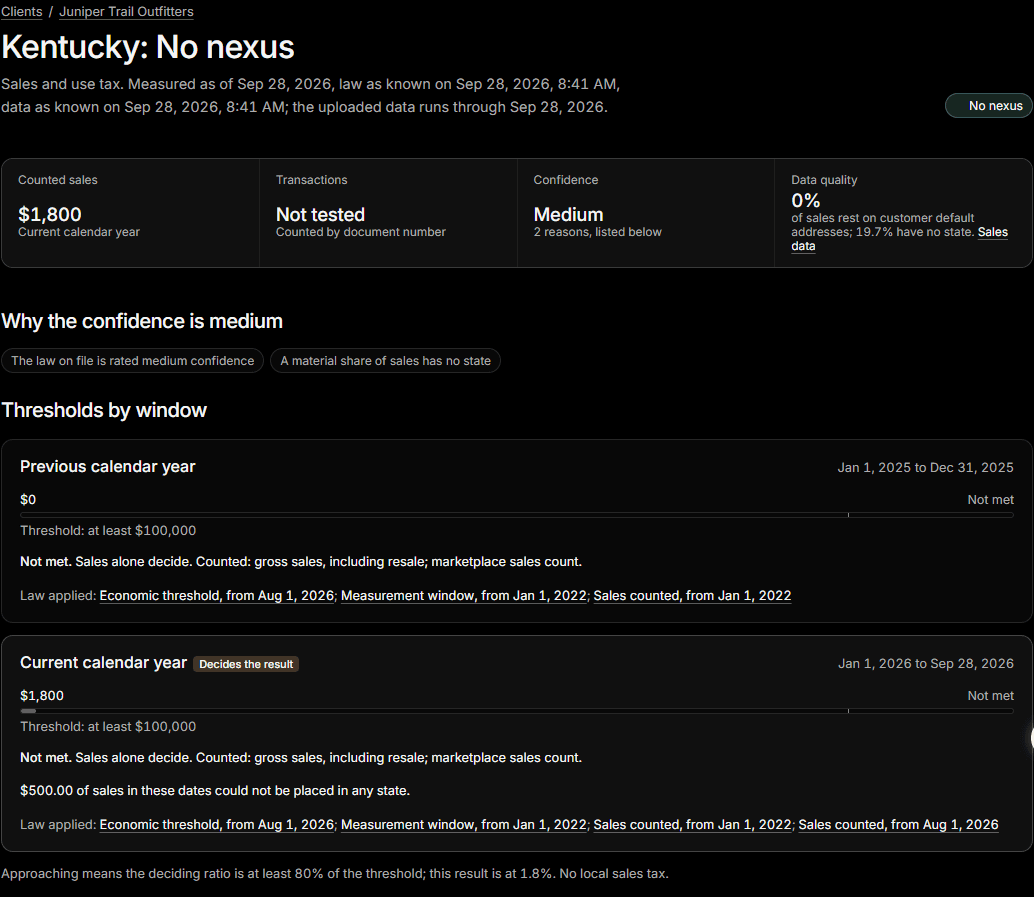The width and height of the screenshot is (1034, 897).
Task: Open Sales counted from Aug 1, 2026 link
Action: coord(898,824)
